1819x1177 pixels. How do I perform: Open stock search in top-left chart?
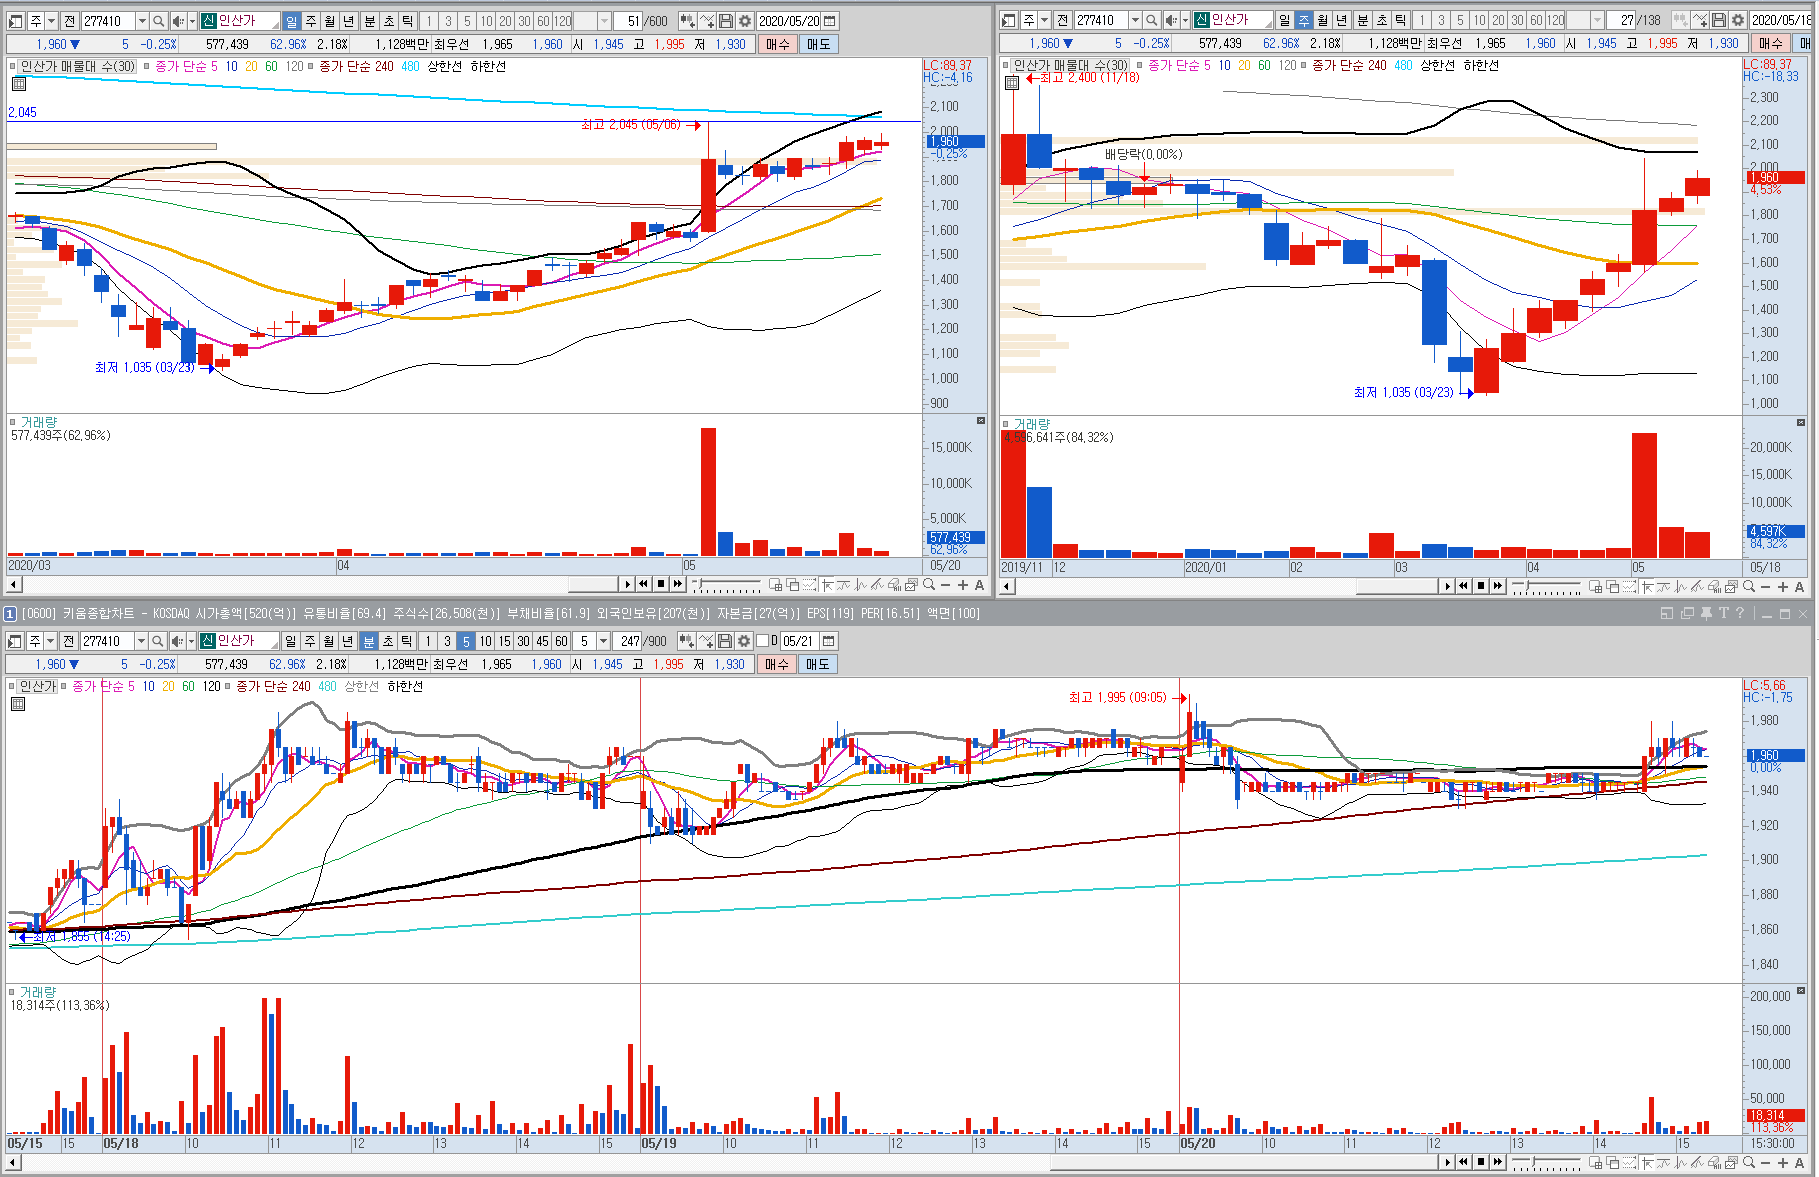(159, 21)
